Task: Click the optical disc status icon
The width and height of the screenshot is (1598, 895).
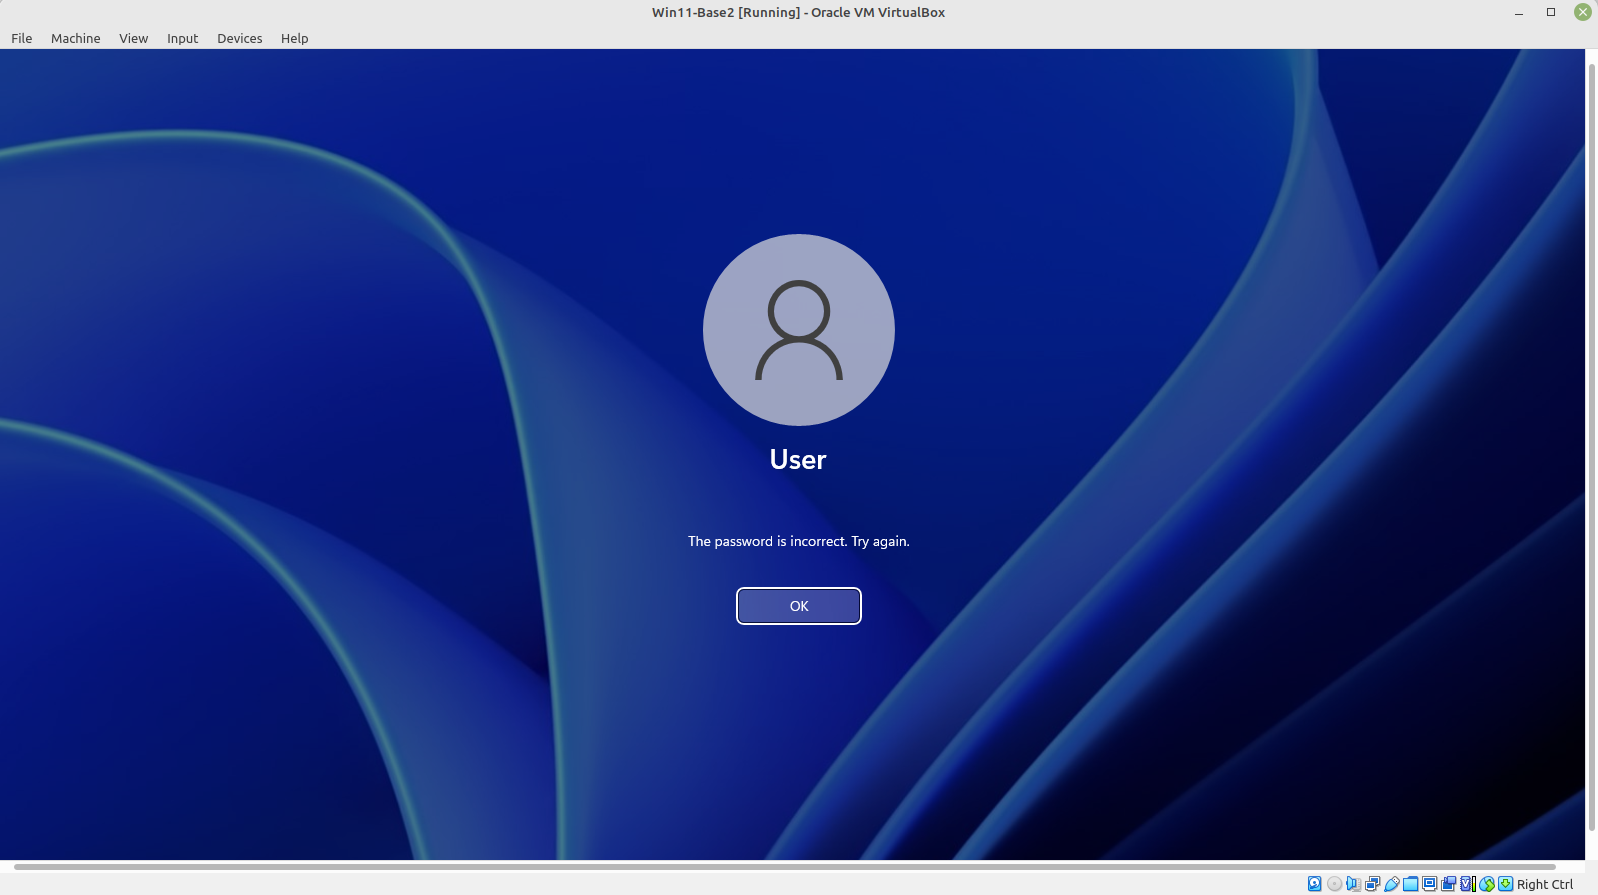Action: [1334, 884]
